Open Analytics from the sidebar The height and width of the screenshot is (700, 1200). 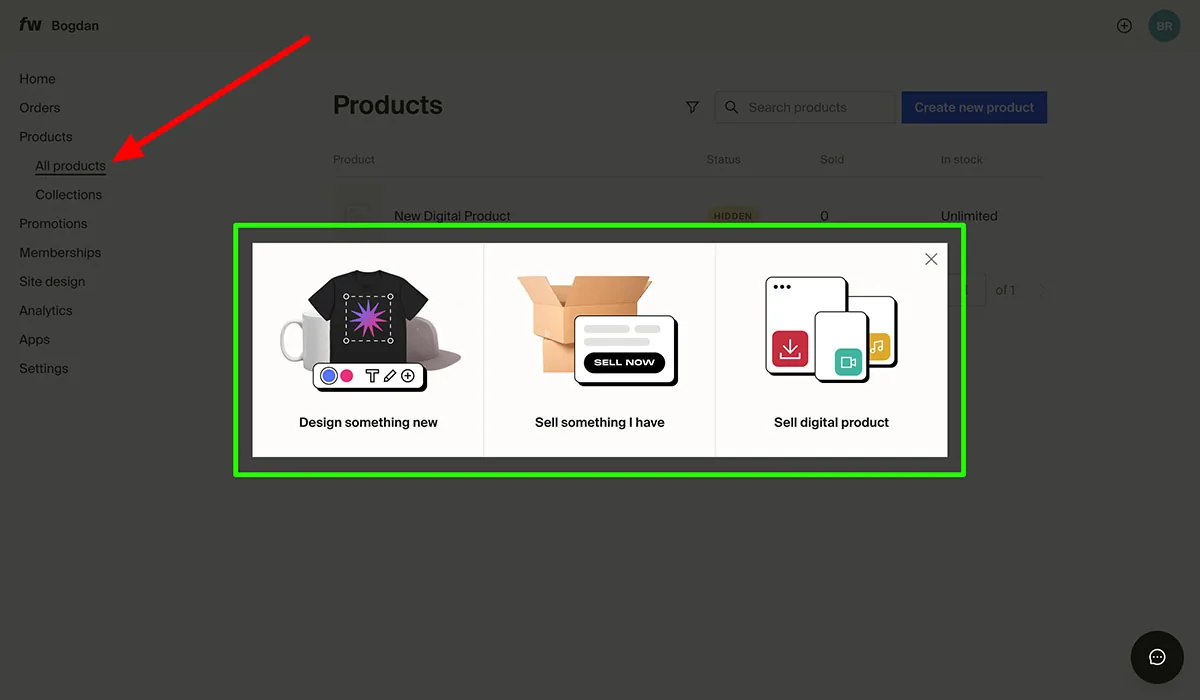tap(45, 310)
